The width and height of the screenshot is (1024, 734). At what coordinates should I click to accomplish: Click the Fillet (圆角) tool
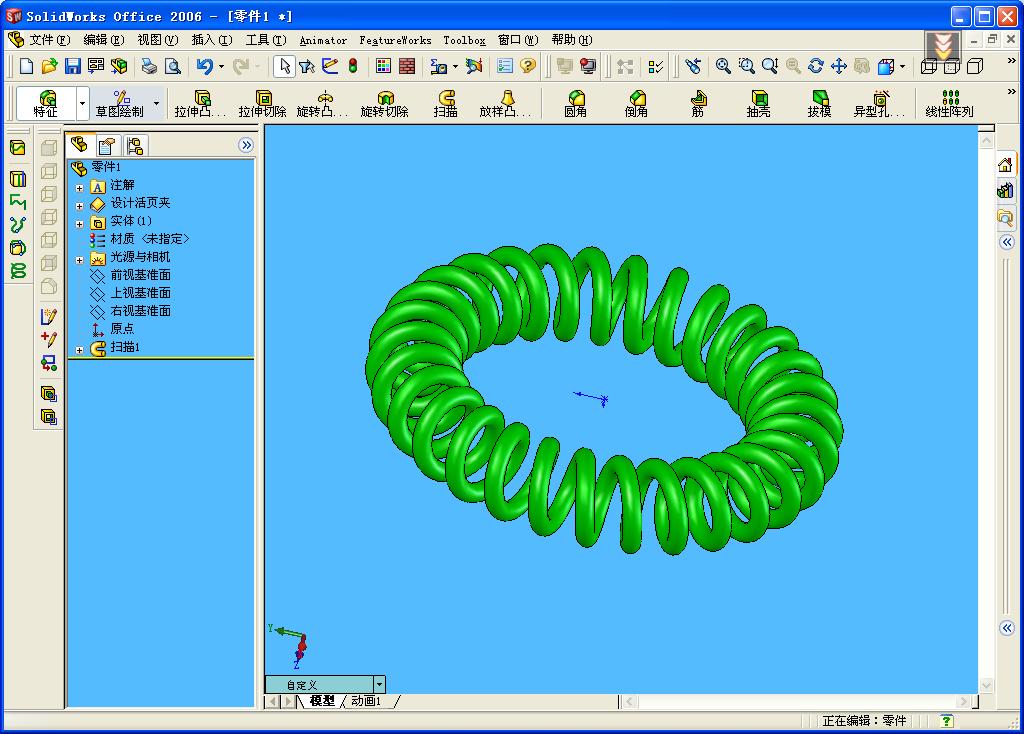[575, 104]
